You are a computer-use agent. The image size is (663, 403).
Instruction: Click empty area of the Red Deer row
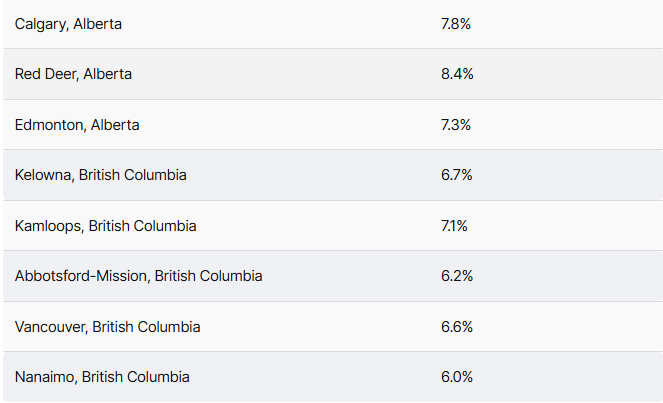pos(288,74)
